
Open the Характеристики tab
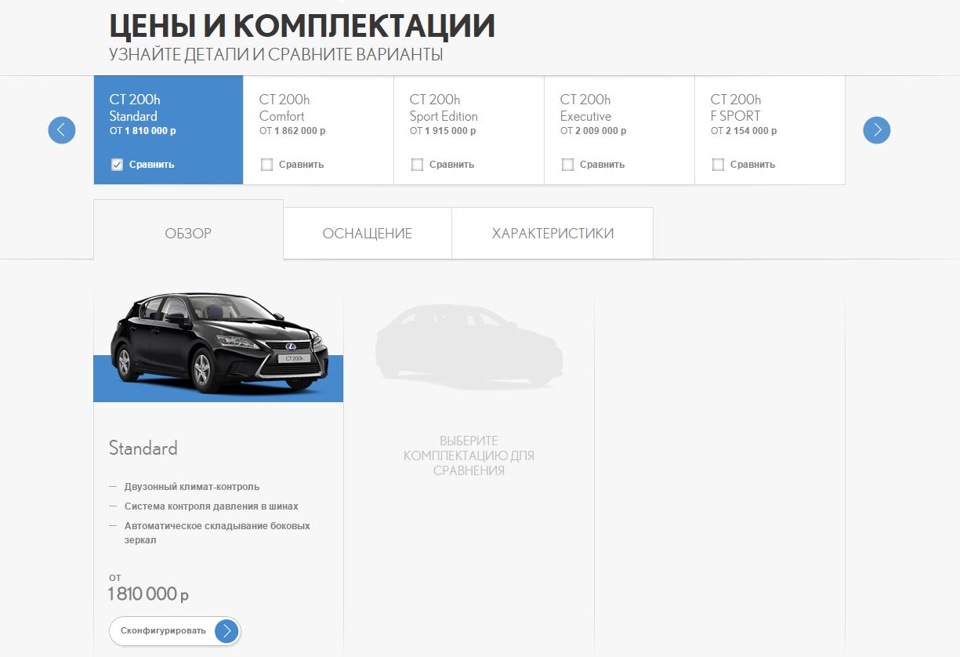552,234
